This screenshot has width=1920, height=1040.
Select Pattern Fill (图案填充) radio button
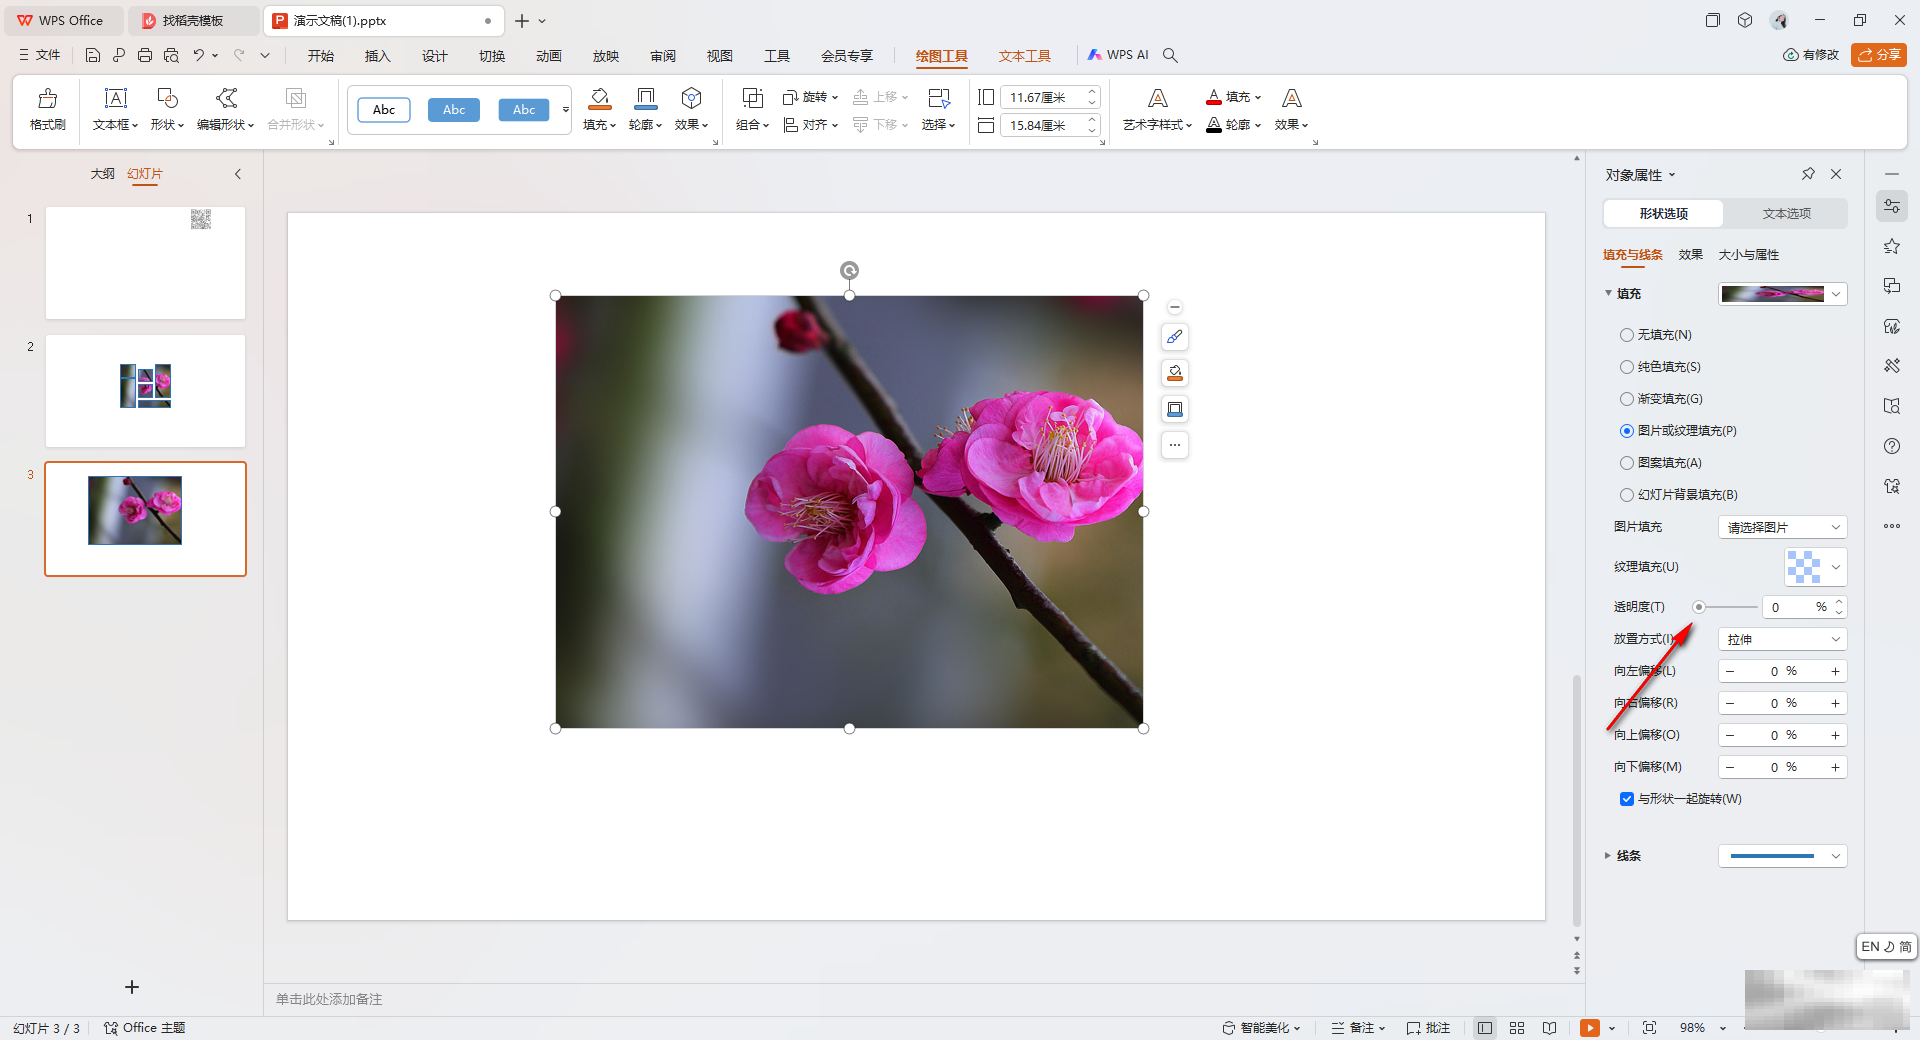pos(1627,463)
